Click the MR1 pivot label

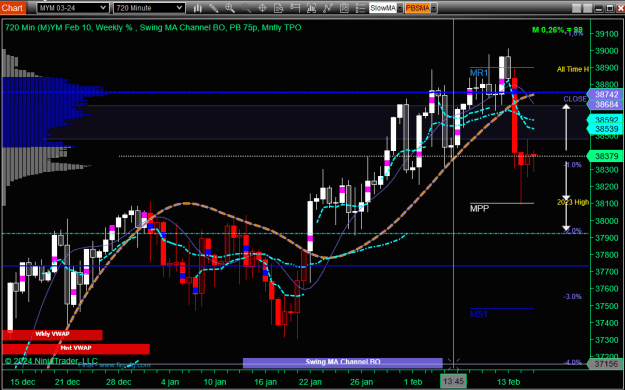[479, 73]
